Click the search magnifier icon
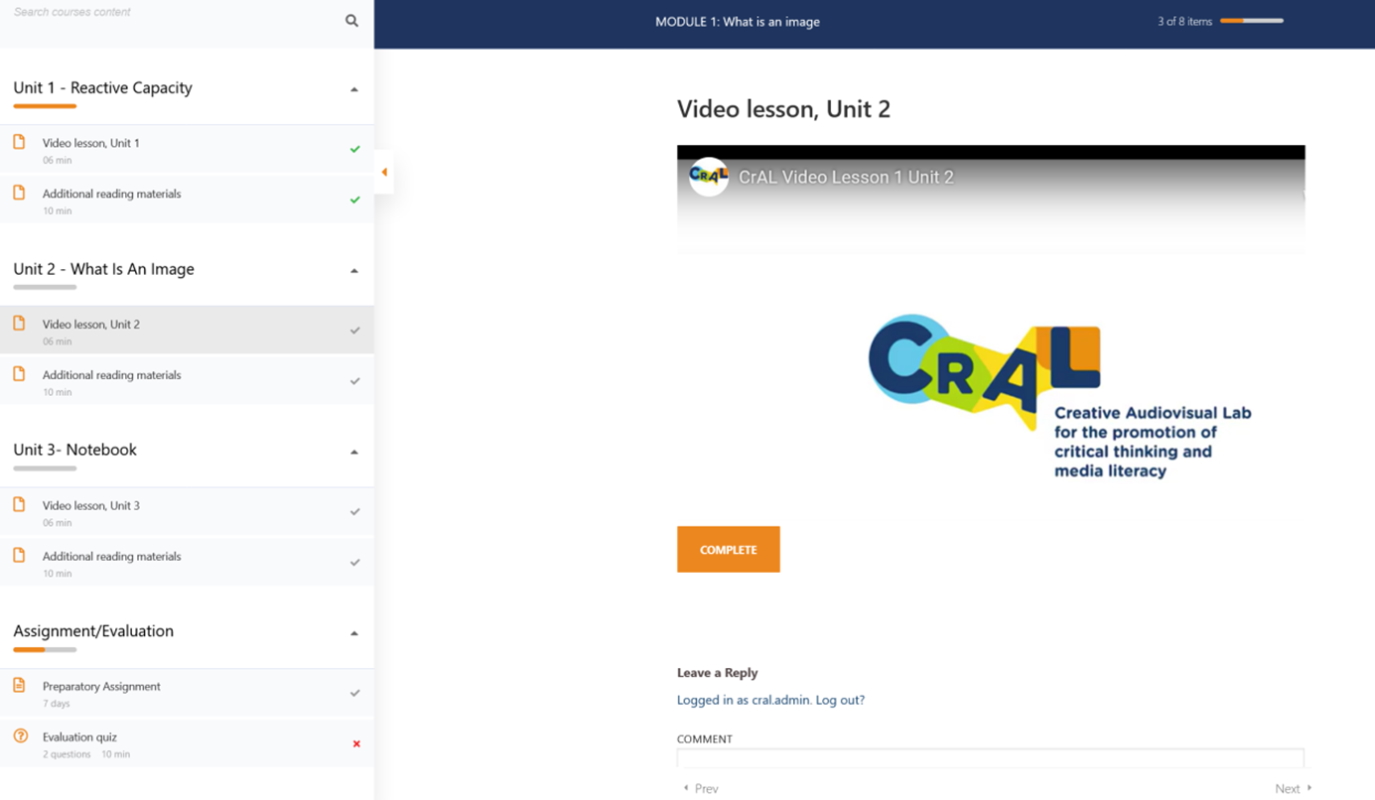The height and width of the screenshot is (800, 1375). [352, 20]
